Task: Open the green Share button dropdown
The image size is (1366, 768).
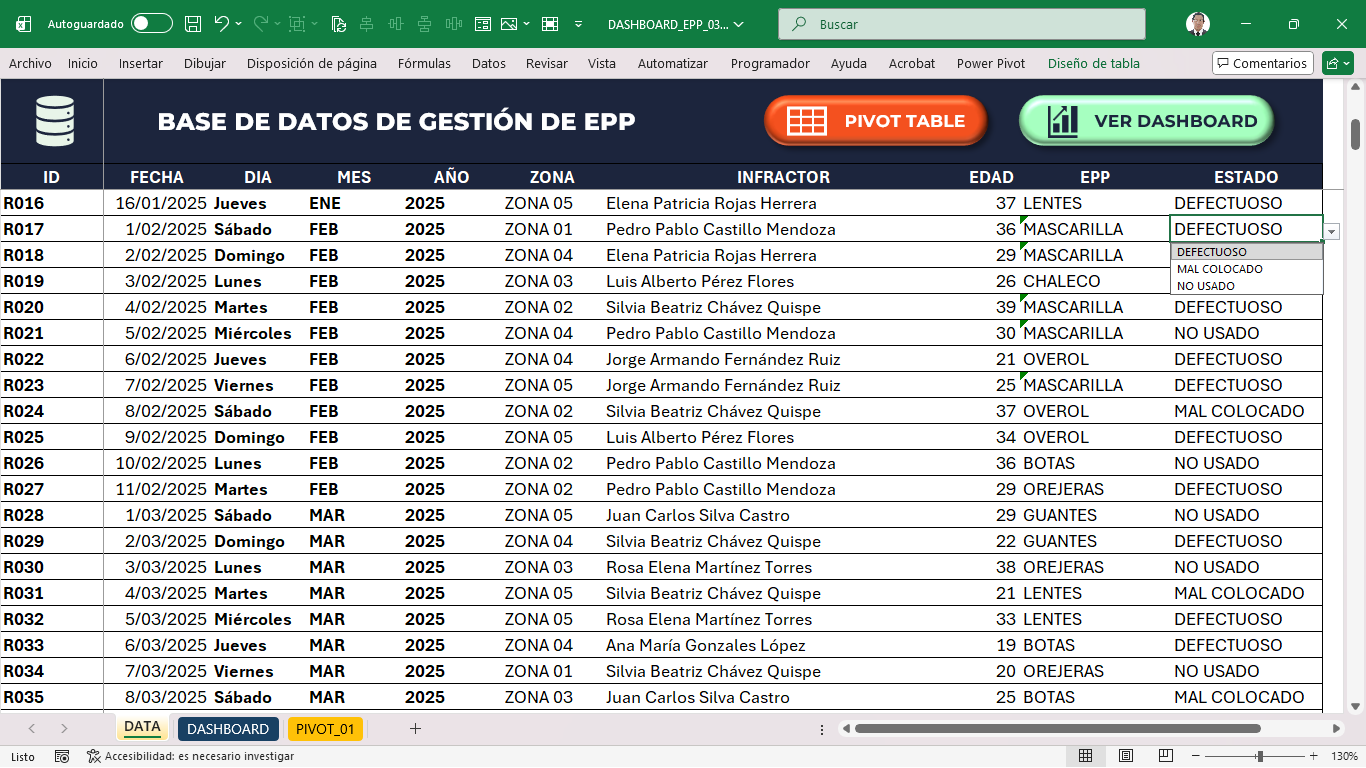Action: tap(1337, 63)
